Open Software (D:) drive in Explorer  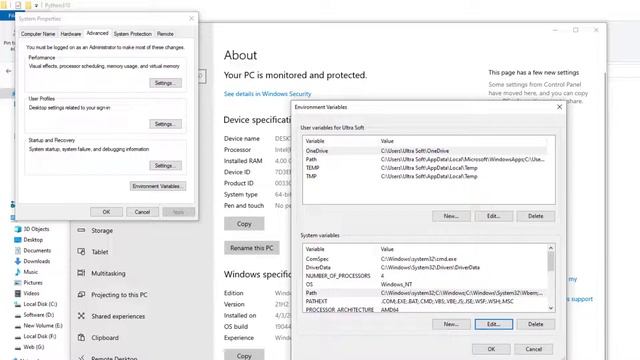(x=38, y=315)
